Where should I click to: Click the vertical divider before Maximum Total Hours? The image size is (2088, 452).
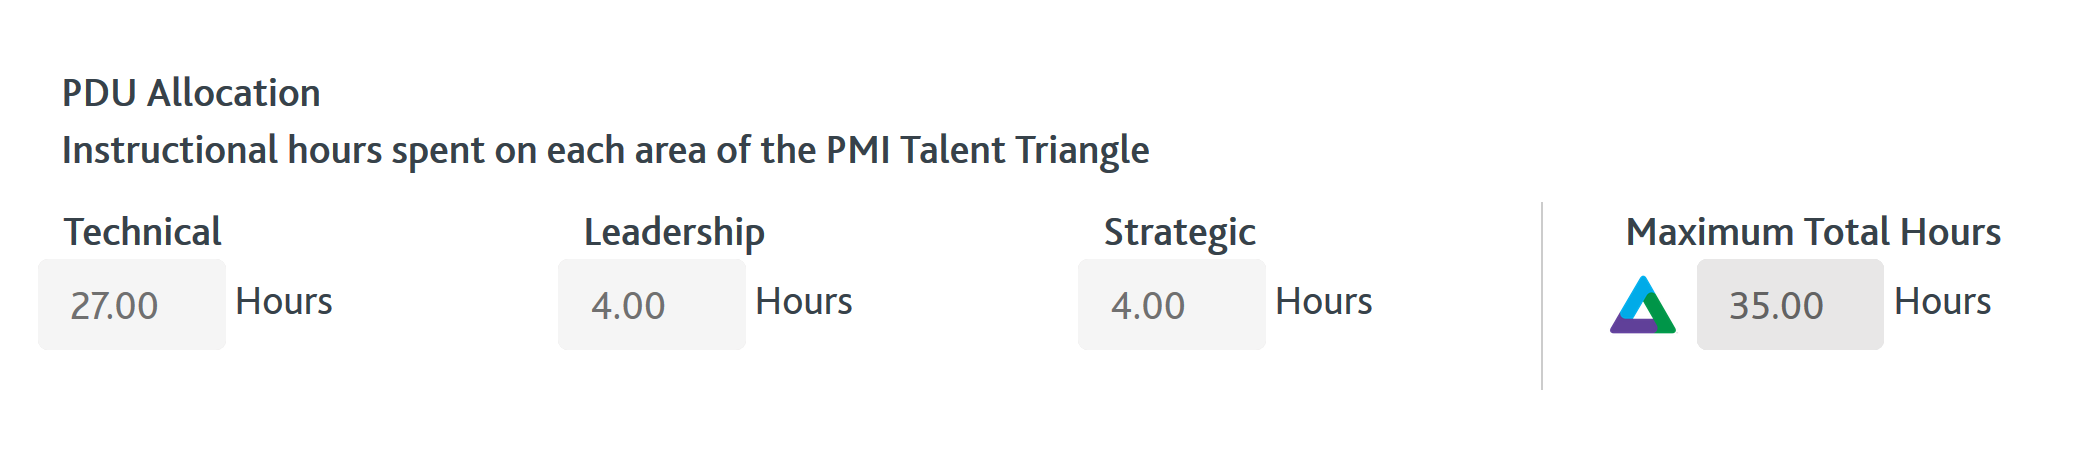coord(1542,296)
